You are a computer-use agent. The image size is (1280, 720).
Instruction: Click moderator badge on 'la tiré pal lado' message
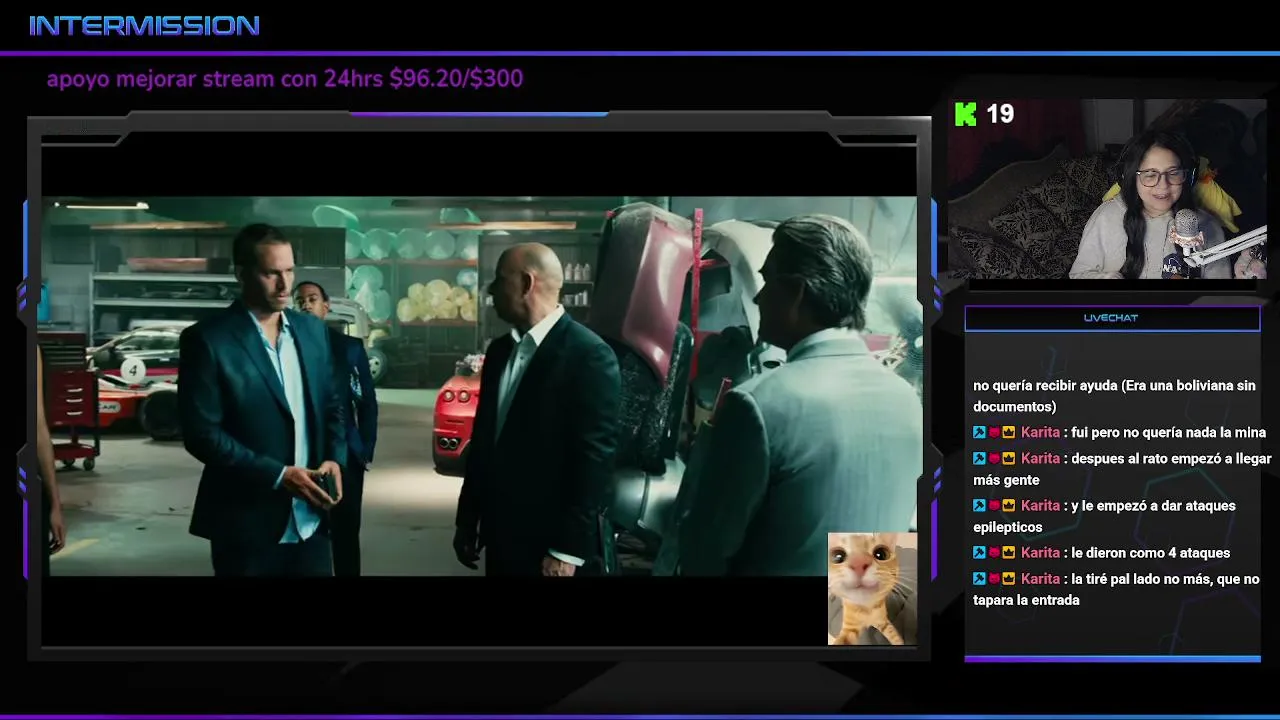(x=979, y=579)
